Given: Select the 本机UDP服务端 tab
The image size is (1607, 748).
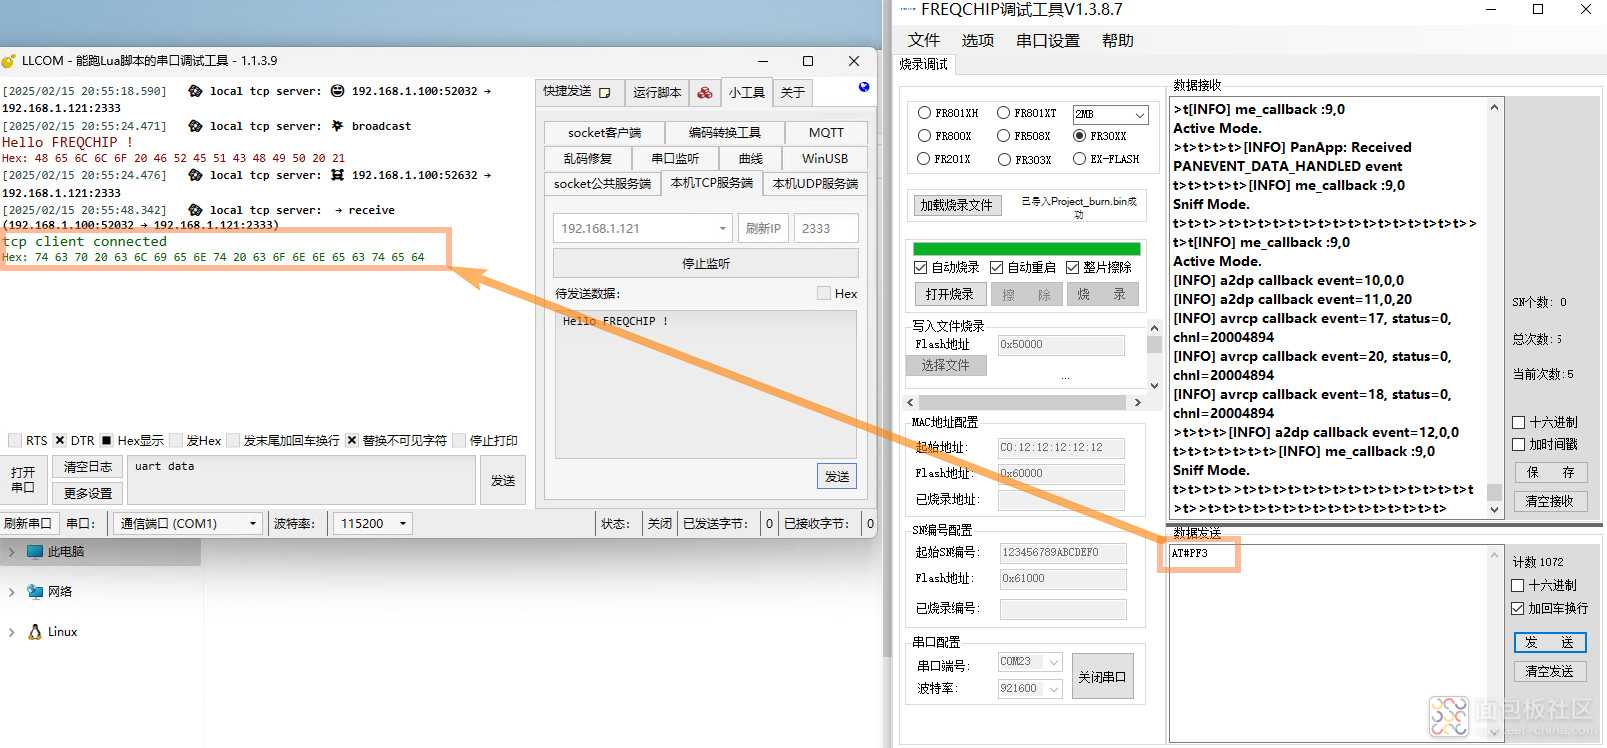Looking at the screenshot, I should click(815, 184).
